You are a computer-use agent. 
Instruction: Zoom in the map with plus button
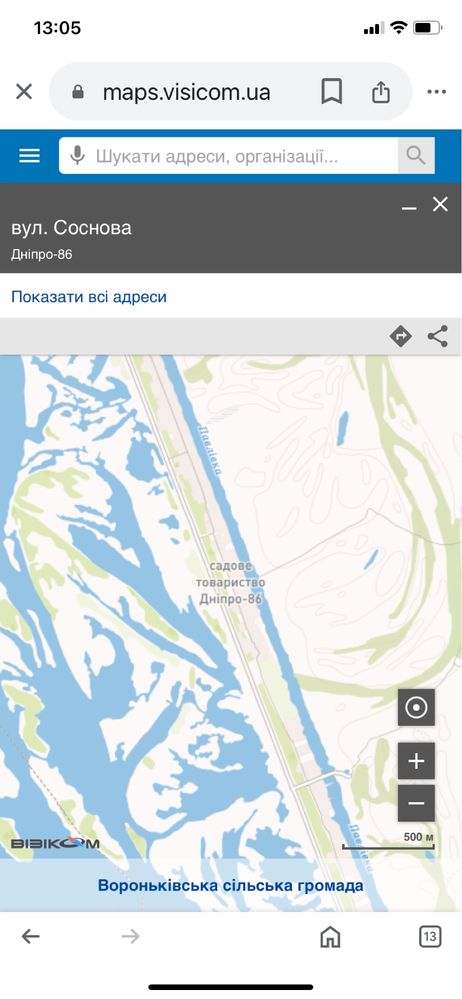click(416, 761)
